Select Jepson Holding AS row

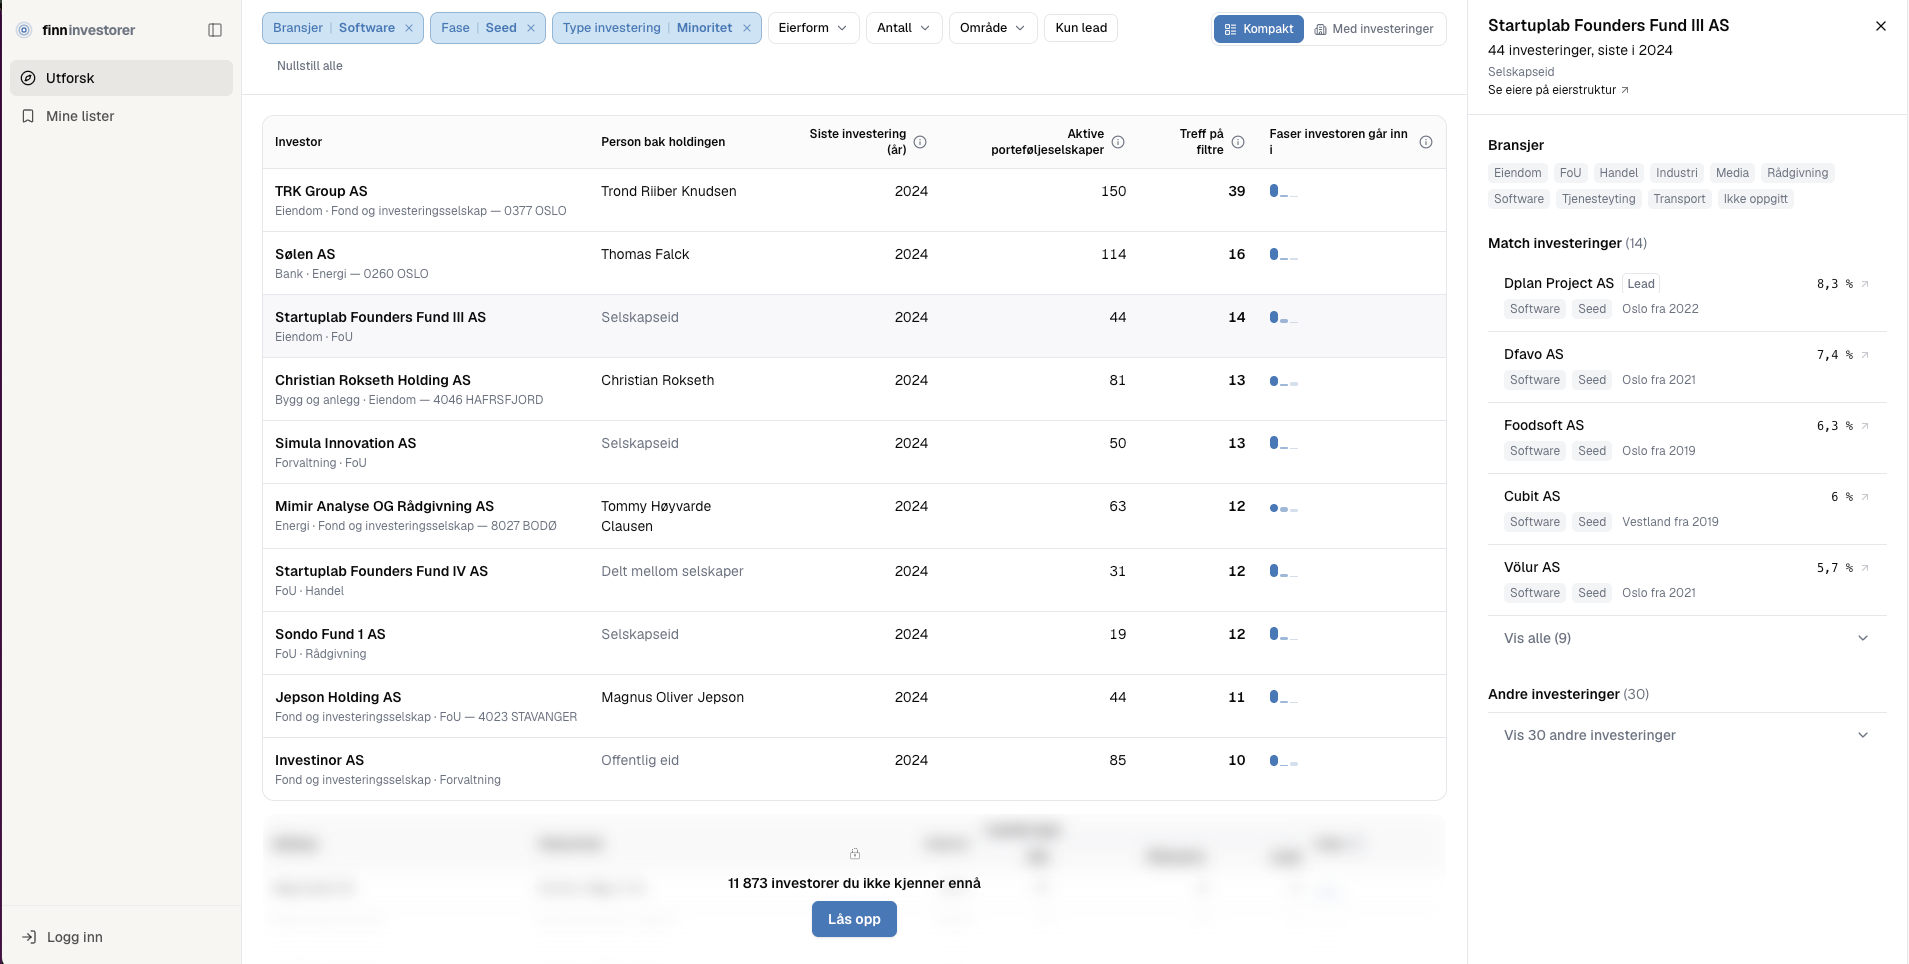click(x=854, y=706)
